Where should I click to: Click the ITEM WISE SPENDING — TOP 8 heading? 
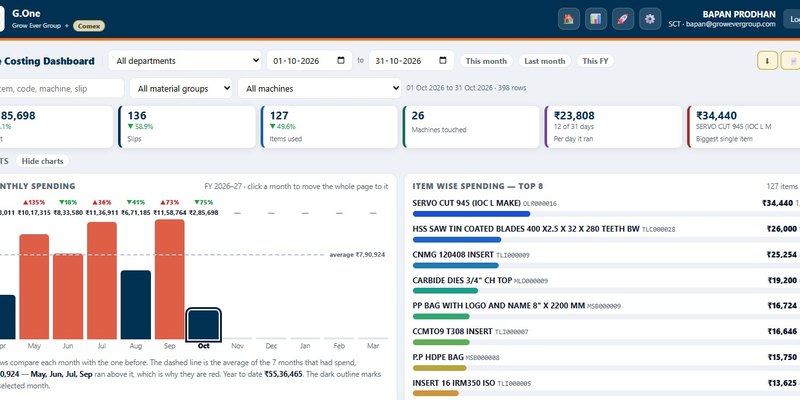[478, 186]
